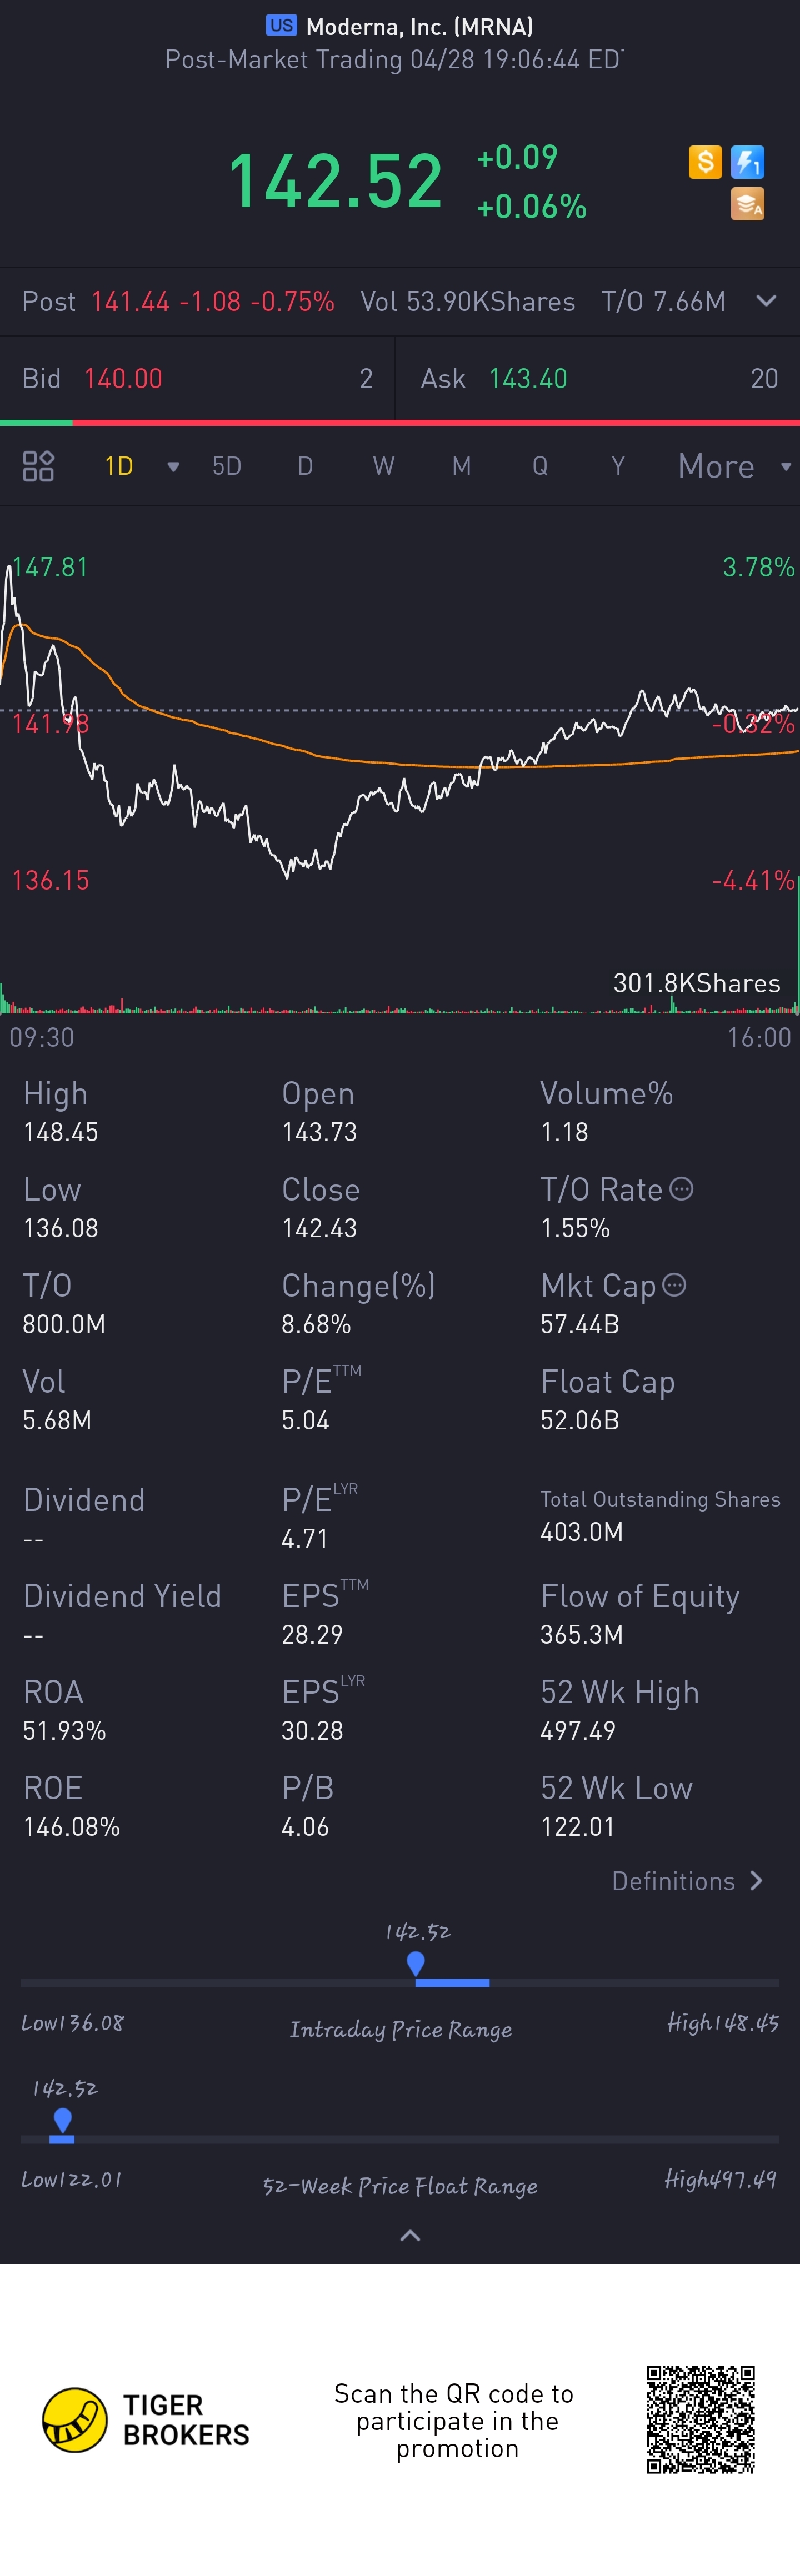Open the 1D timeframe dropdown arrow

(173, 467)
